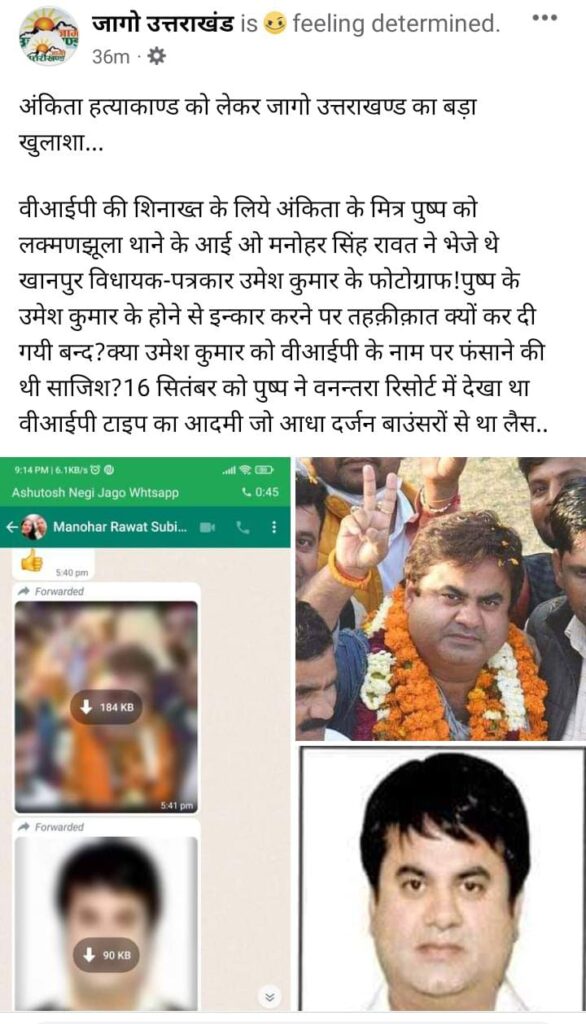Tap the scroll-to-bottom double chevron button
586x1024 pixels.
coord(269,996)
